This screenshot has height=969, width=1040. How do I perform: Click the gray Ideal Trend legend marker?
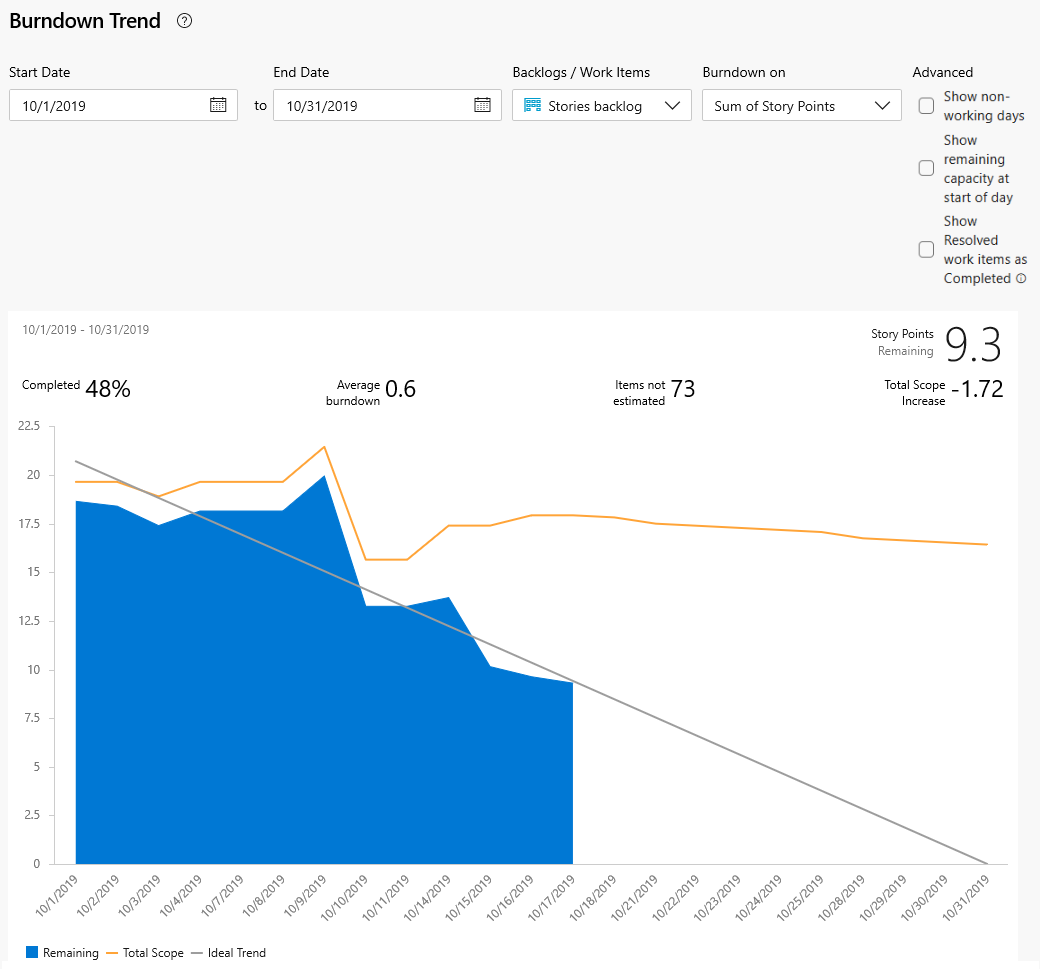tap(196, 953)
